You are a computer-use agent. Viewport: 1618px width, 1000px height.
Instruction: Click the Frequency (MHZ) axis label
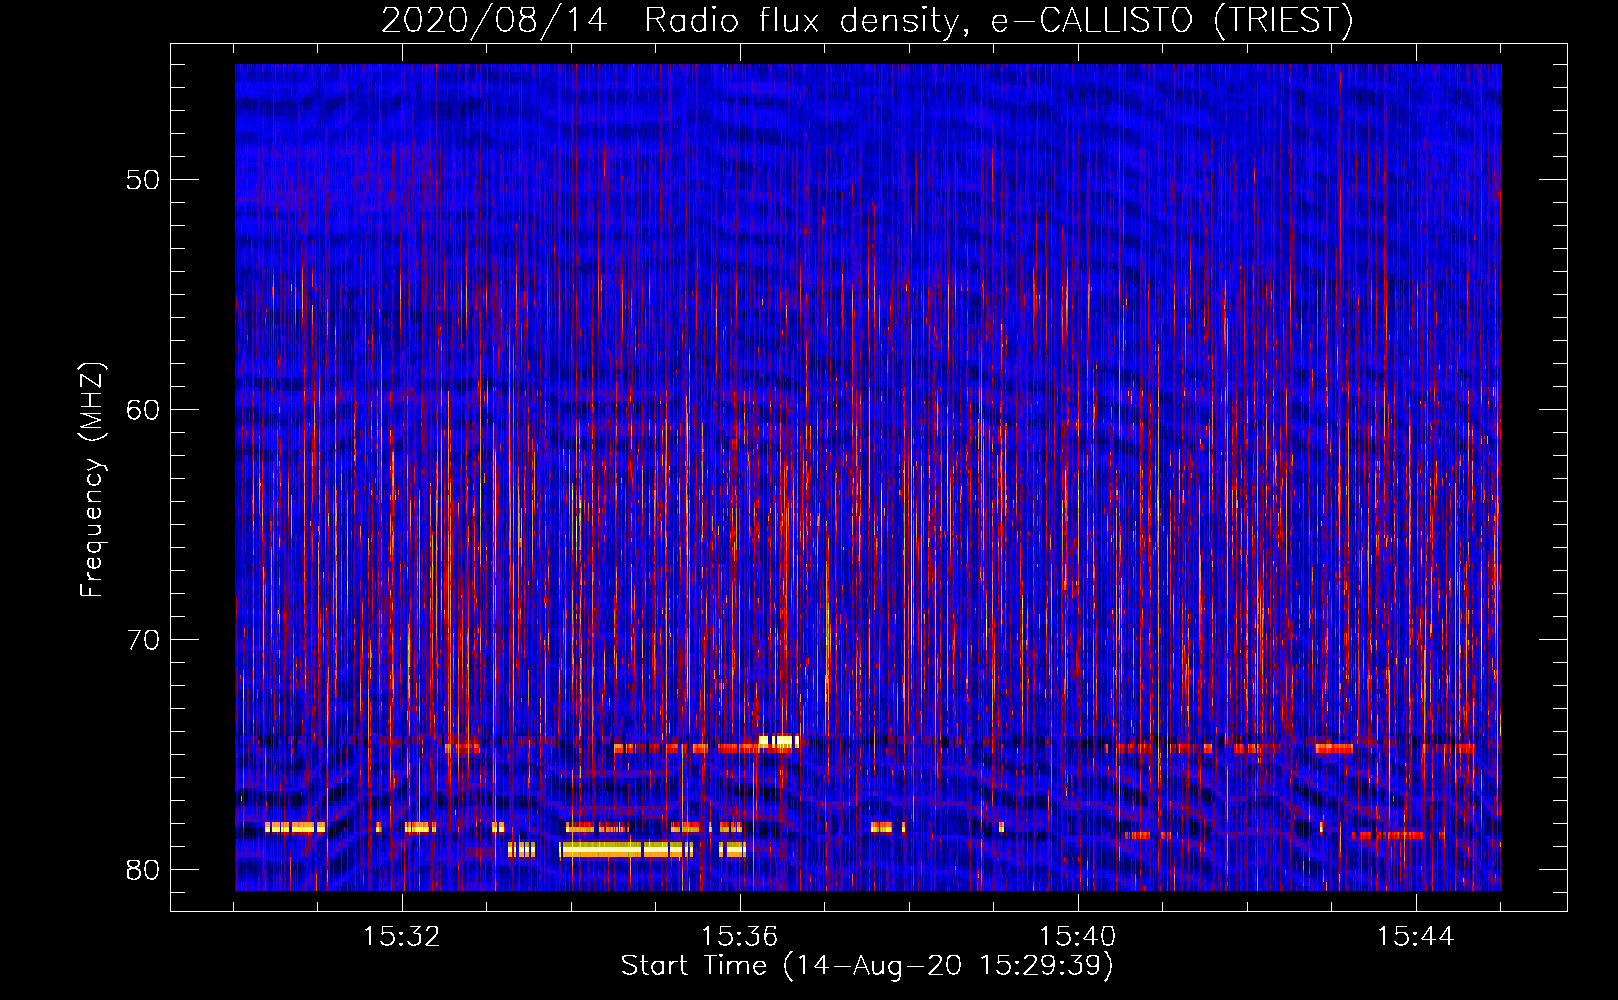(x=92, y=480)
